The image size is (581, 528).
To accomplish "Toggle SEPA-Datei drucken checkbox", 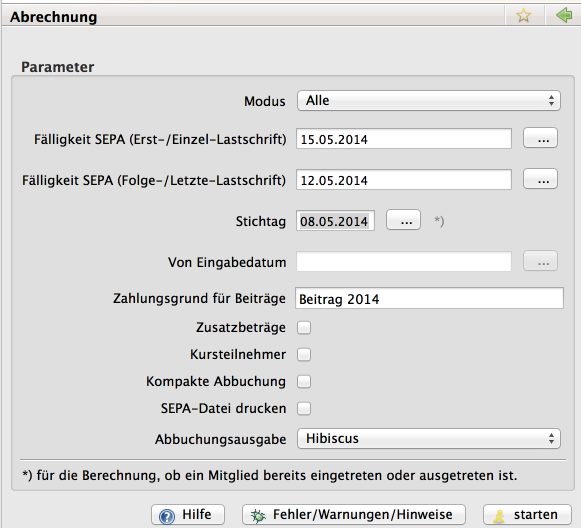I will pos(304,409).
